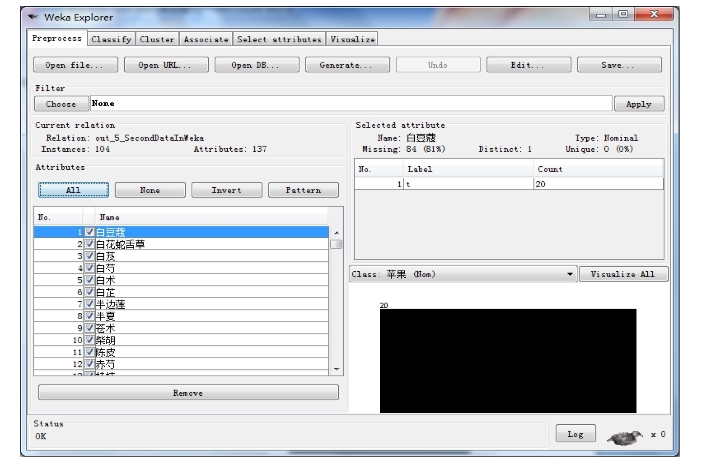The height and width of the screenshot is (466, 702).
Task: Maximize the Weka Explorer window
Action: pyautogui.click(x=623, y=14)
